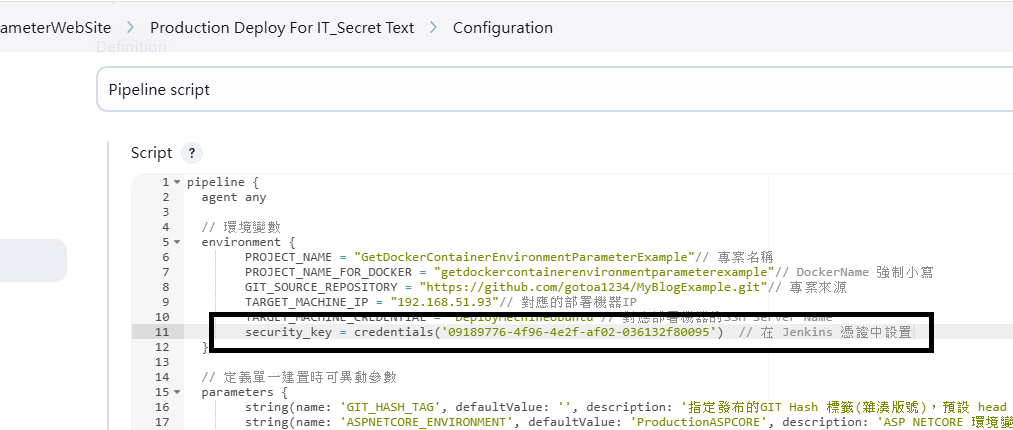This screenshot has height=430, width=1013.
Task: Open the ParameterWebSite breadcrumb link
Action: (x=56, y=28)
